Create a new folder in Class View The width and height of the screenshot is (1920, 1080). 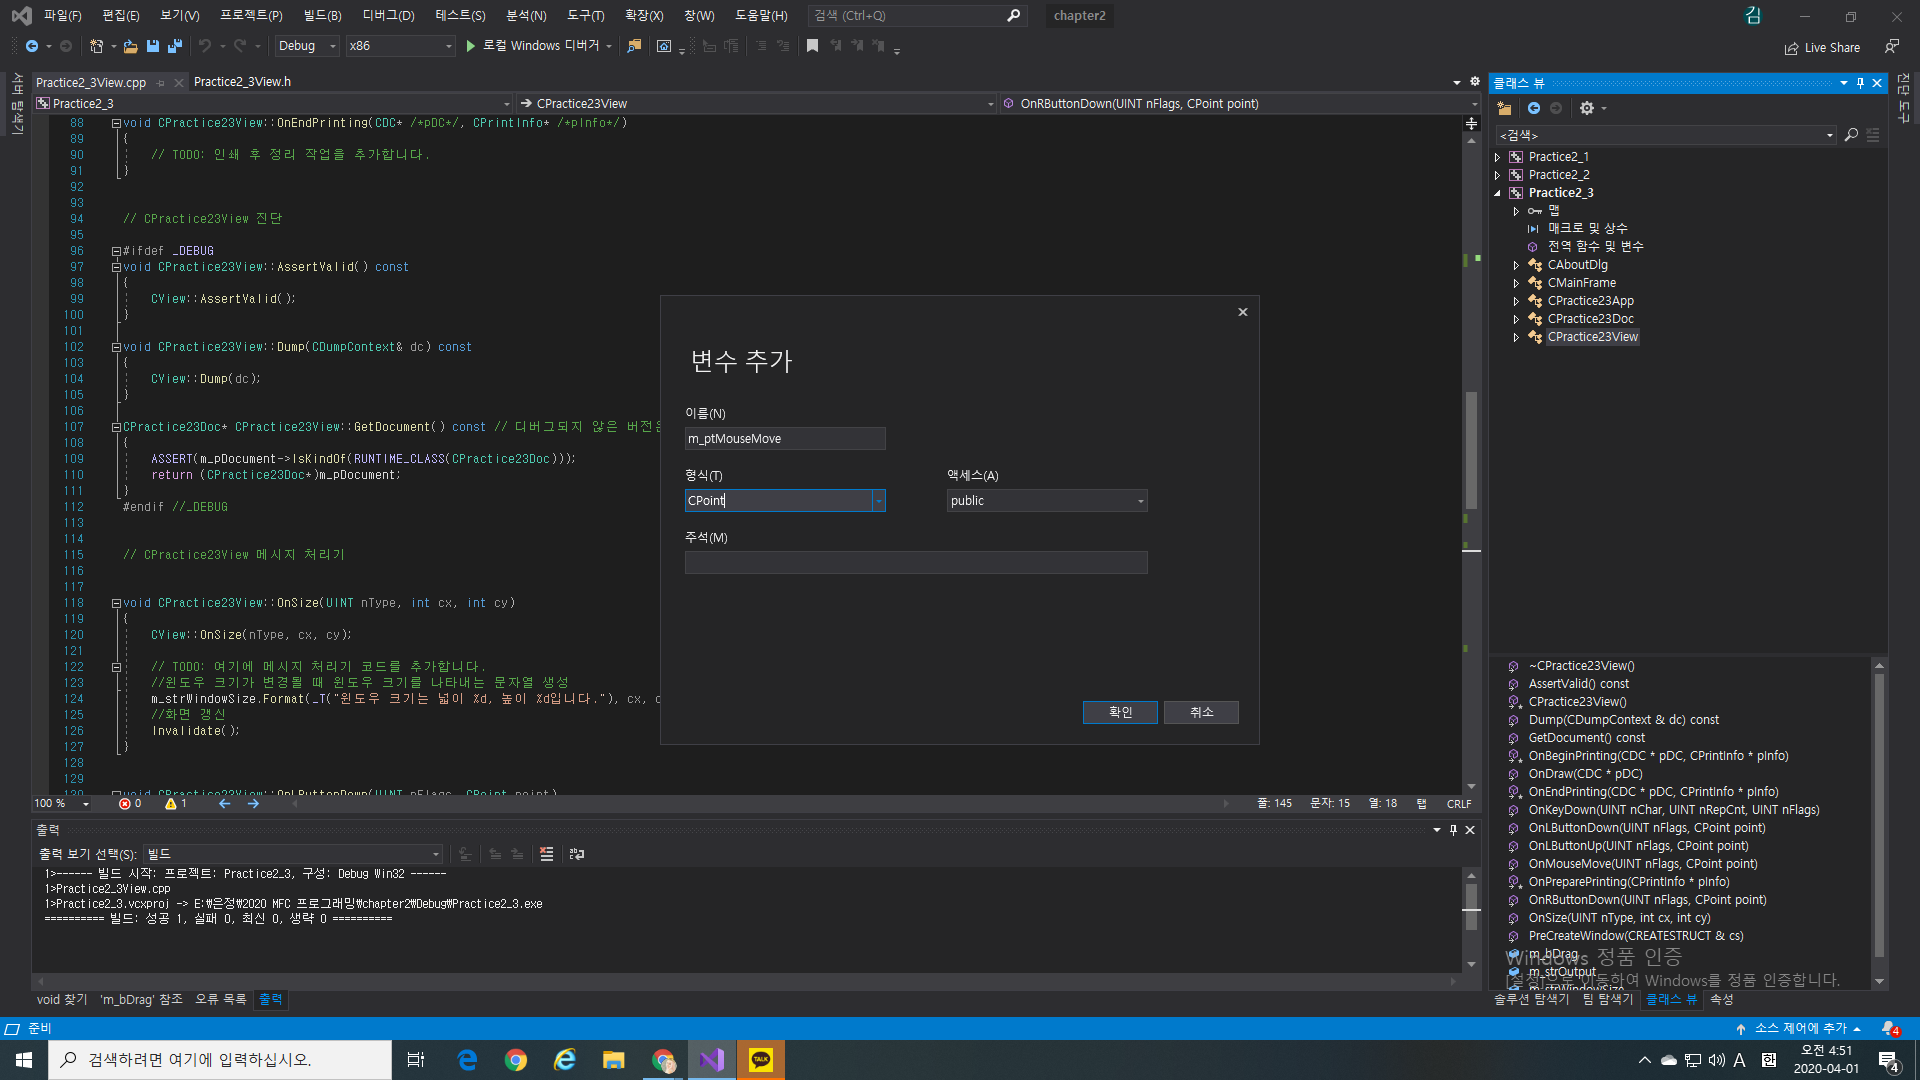point(1504,108)
